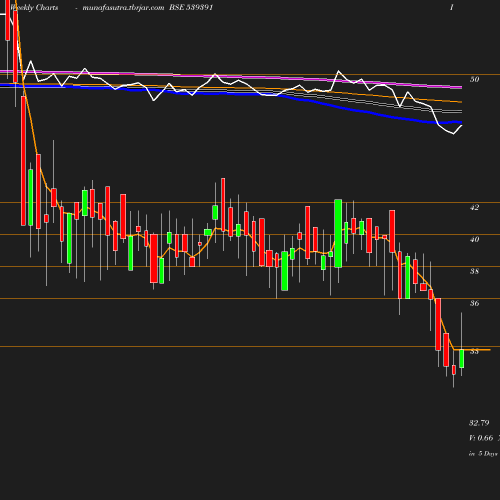Click the 50 price axis label
The image size is (500, 500).
click(x=474, y=79)
